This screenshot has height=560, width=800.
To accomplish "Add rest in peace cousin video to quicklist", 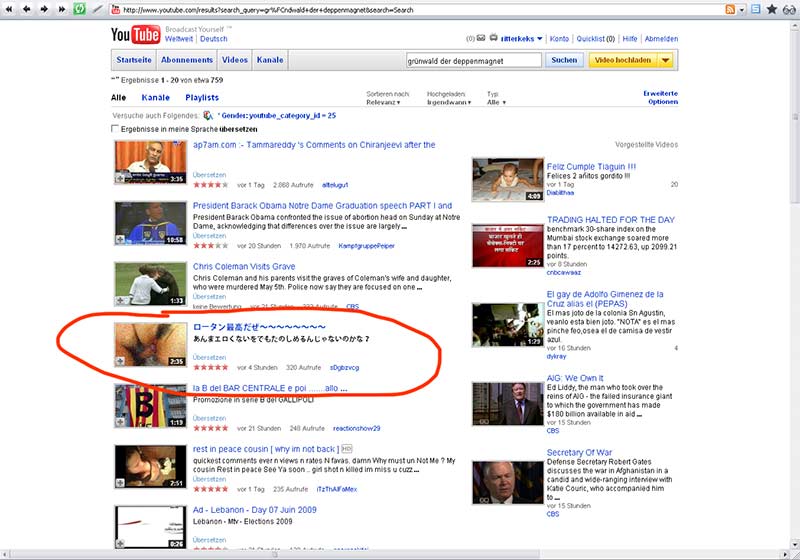I will [119, 482].
